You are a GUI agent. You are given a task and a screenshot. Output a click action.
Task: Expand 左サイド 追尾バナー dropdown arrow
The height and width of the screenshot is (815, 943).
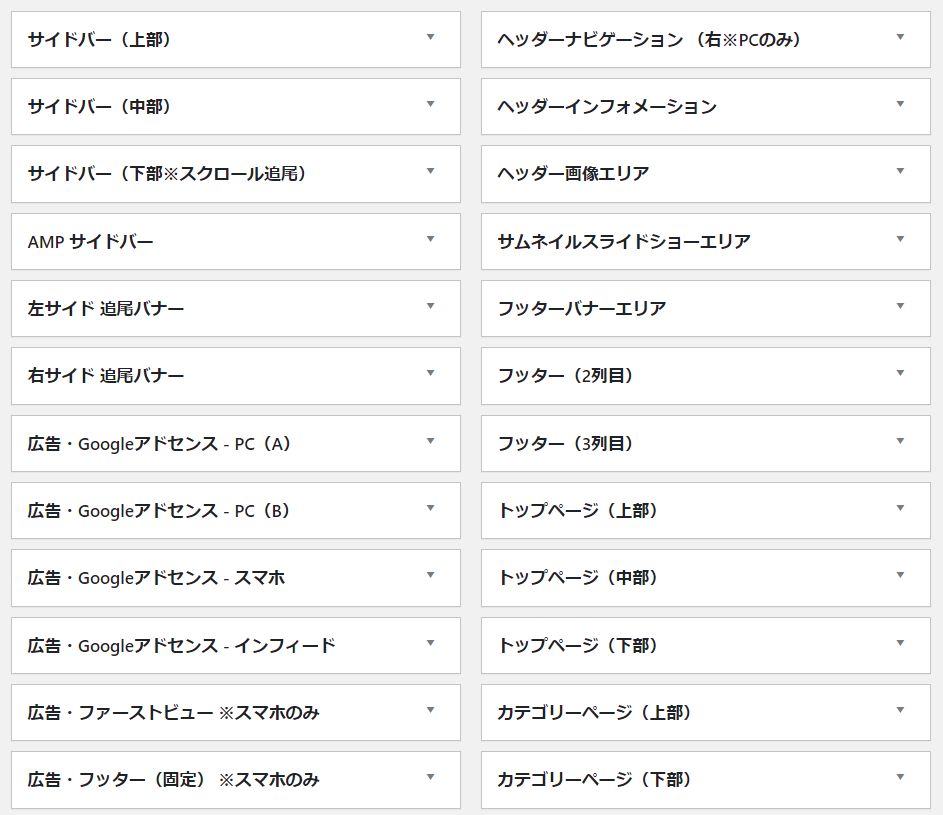[x=431, y=307]
